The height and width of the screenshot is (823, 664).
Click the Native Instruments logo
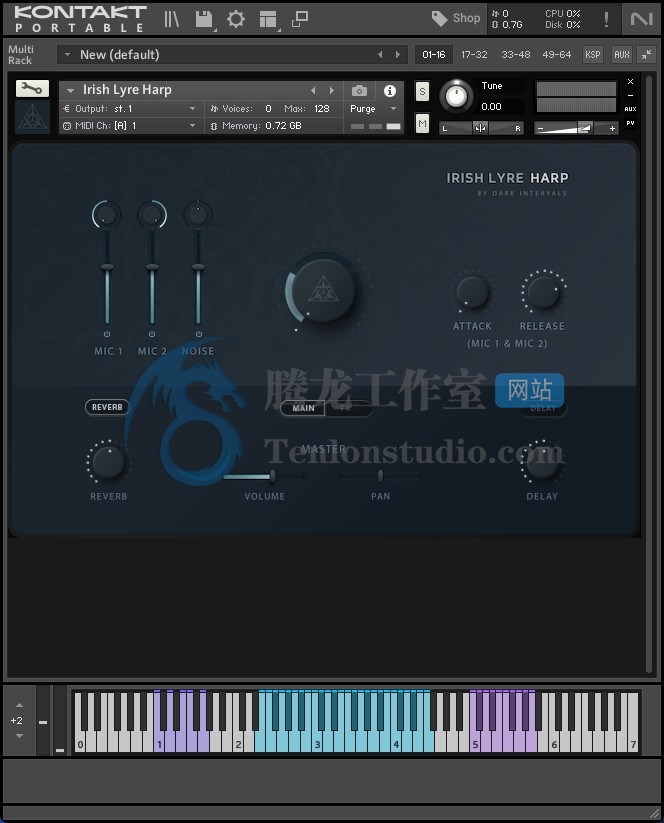pyautogui.click(x=641, y=19)
